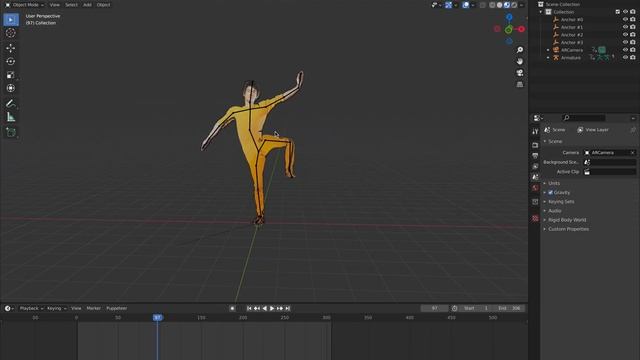Click the current frame field showing 97
This screenshot has height=360, width=640.
point(434,308)
